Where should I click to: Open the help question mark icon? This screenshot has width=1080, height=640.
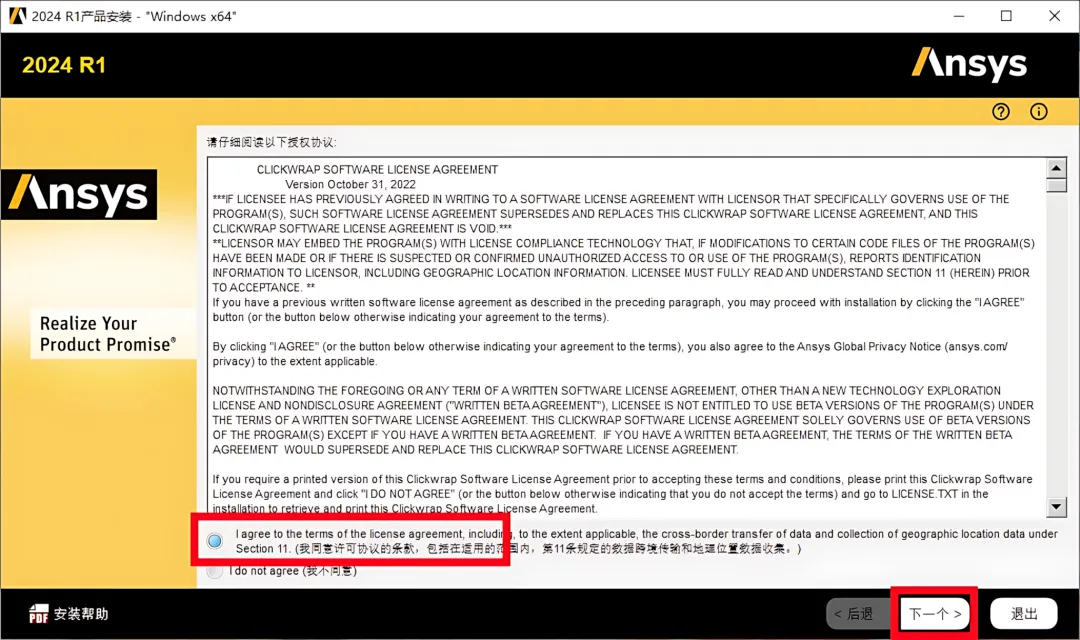pyautogui.click(x=1001, y=112)
